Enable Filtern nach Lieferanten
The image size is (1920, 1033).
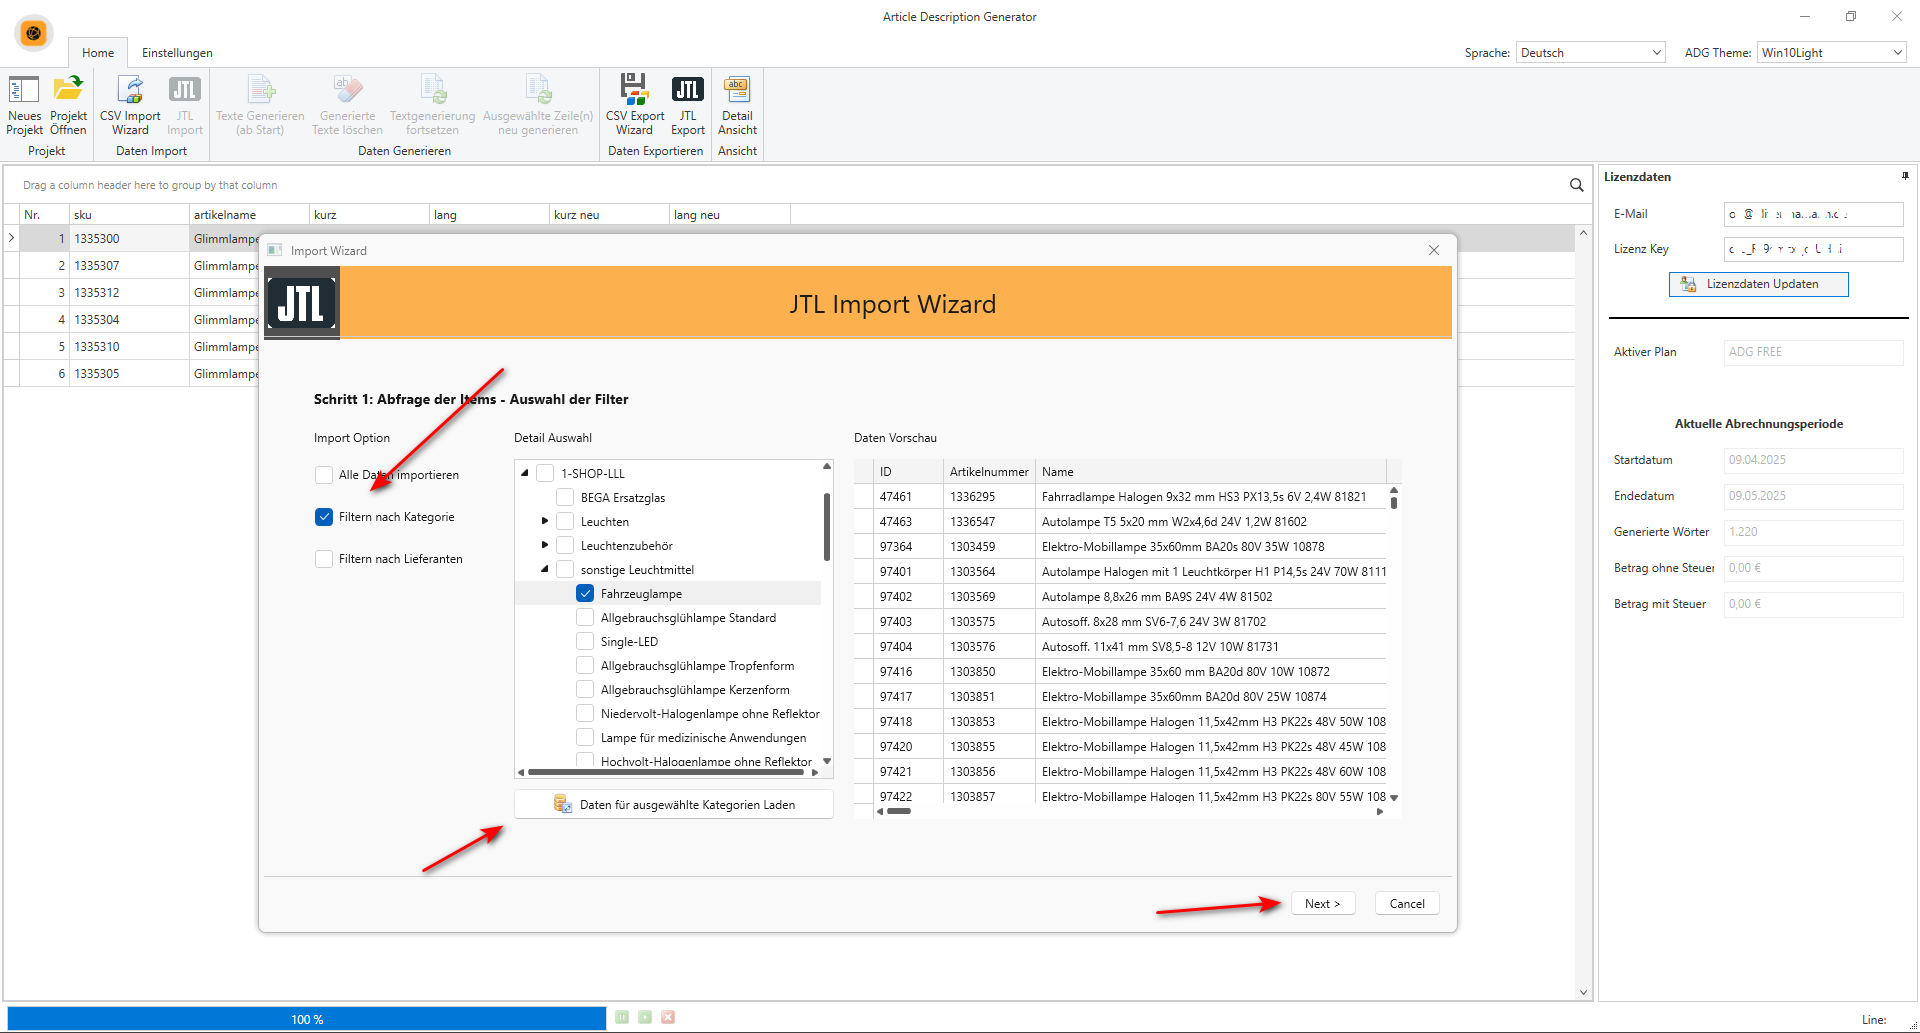coord(324,559)
